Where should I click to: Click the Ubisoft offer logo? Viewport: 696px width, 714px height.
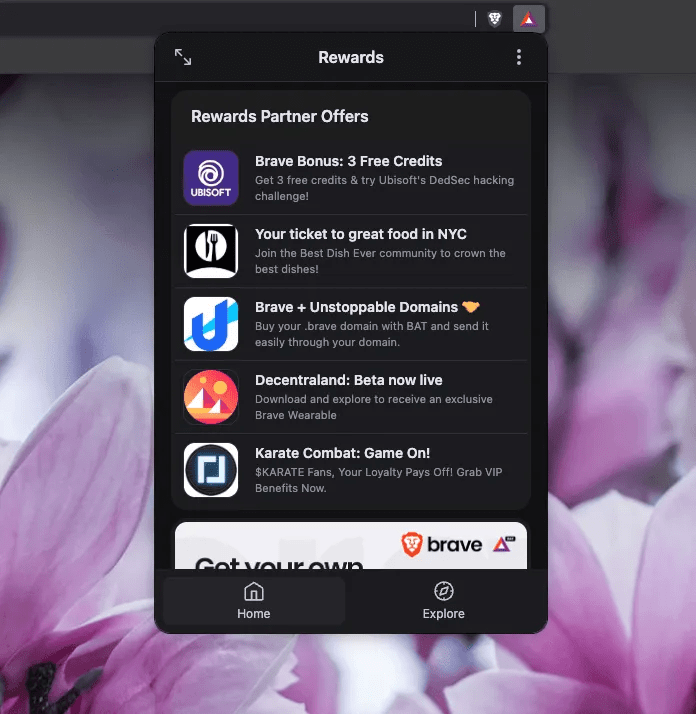point(211,178)
